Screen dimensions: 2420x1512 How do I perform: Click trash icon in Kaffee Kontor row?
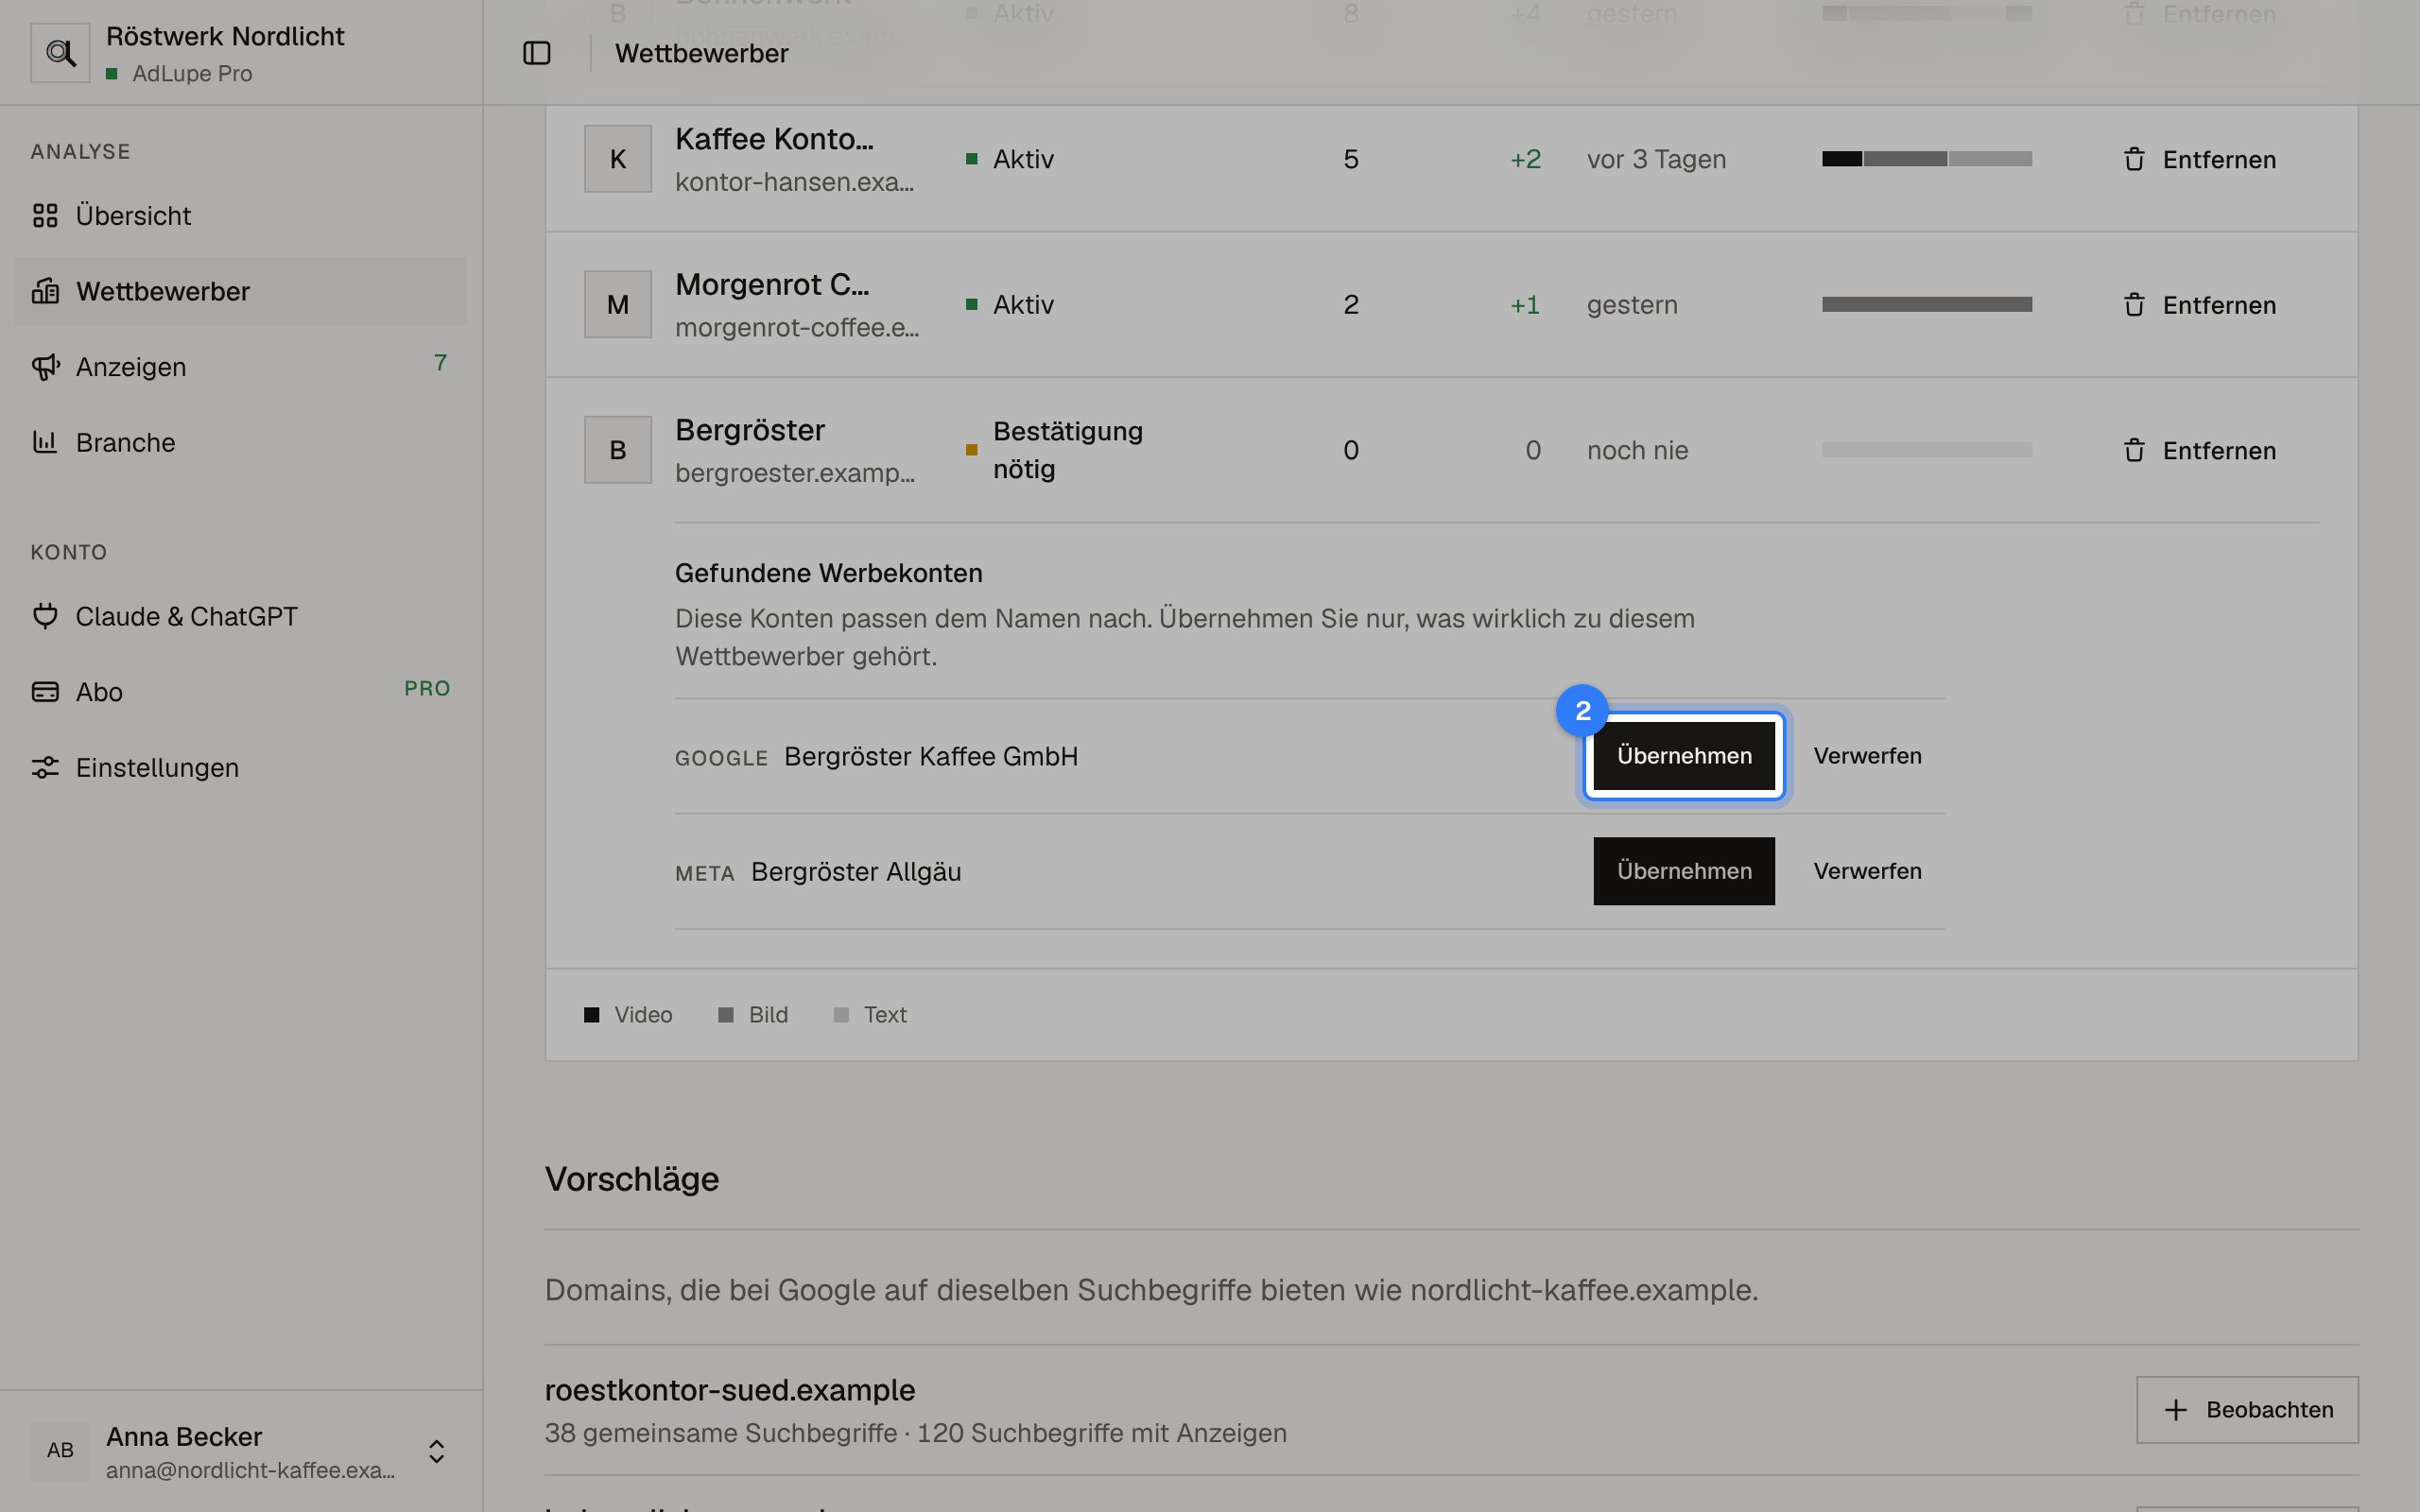[x=2134, y=159]
